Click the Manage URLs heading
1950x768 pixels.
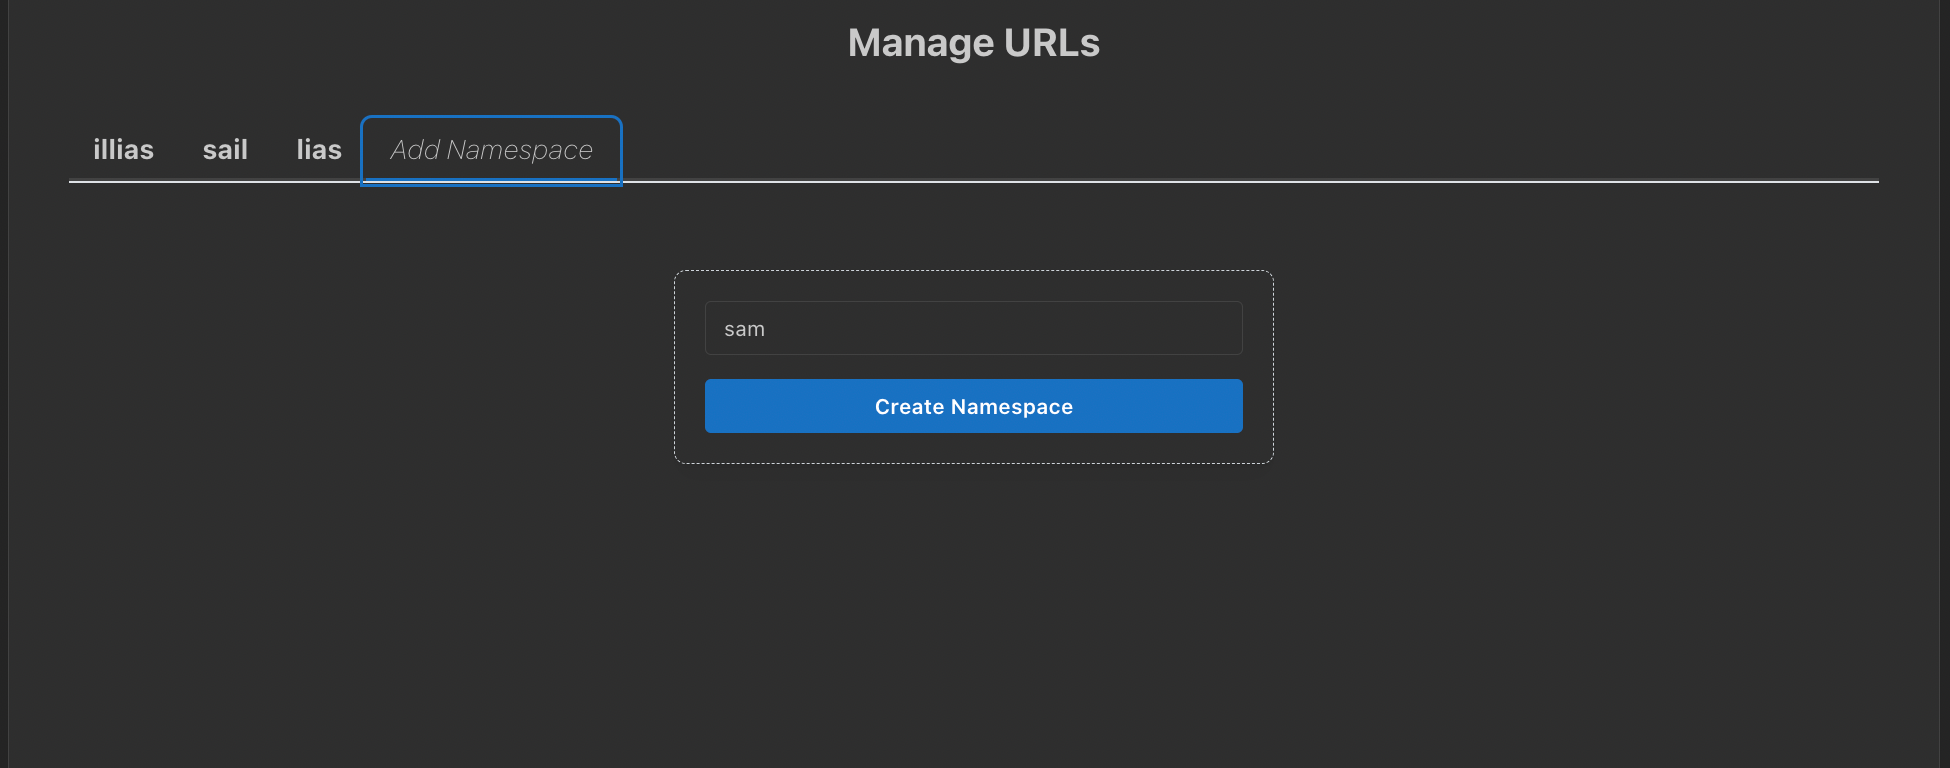pos(974,43)
